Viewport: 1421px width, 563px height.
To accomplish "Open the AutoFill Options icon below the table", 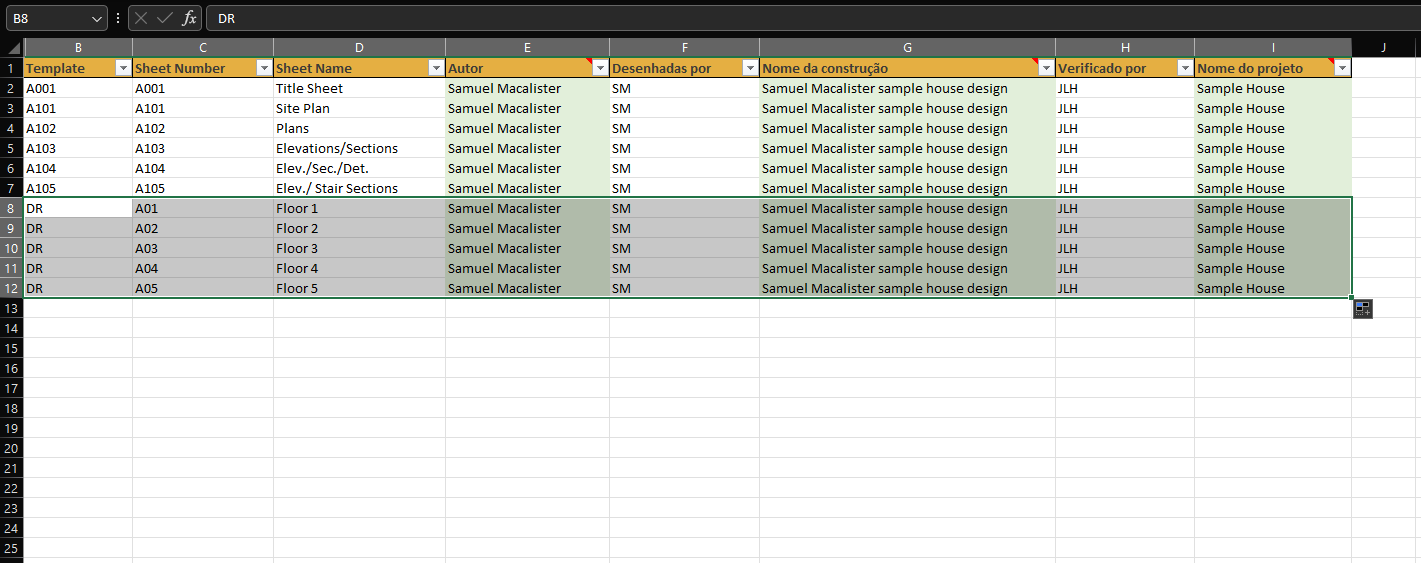I will point(1363,309).
